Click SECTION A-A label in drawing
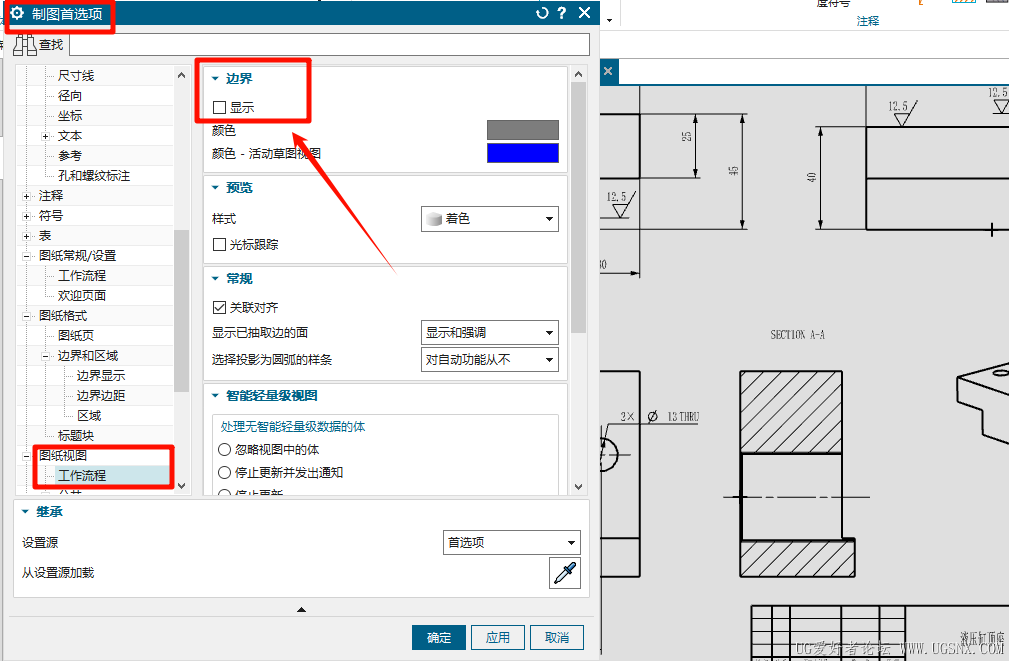The width and height of the screenshot is (1009, 661). click(797, 335)
